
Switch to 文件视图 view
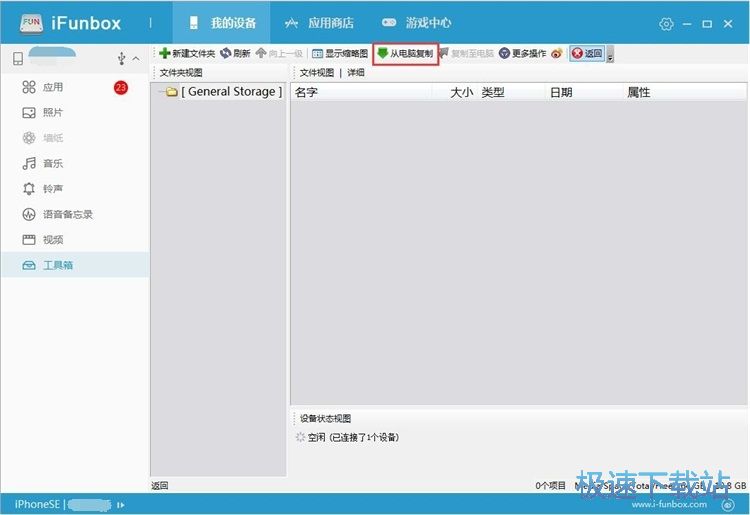tap(317, 73)
